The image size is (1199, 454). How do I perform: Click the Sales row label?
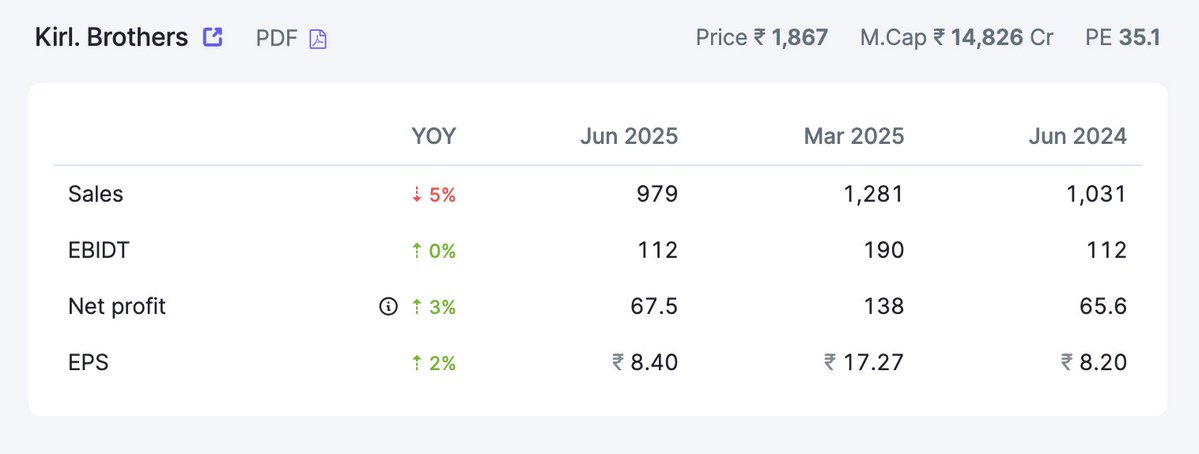[x=96, y=194]
